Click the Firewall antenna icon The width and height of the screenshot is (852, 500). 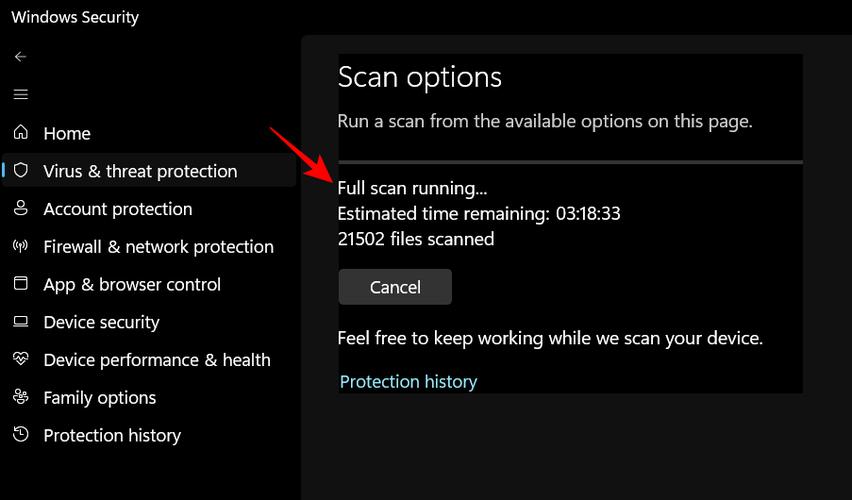click(x=21, y=246)
